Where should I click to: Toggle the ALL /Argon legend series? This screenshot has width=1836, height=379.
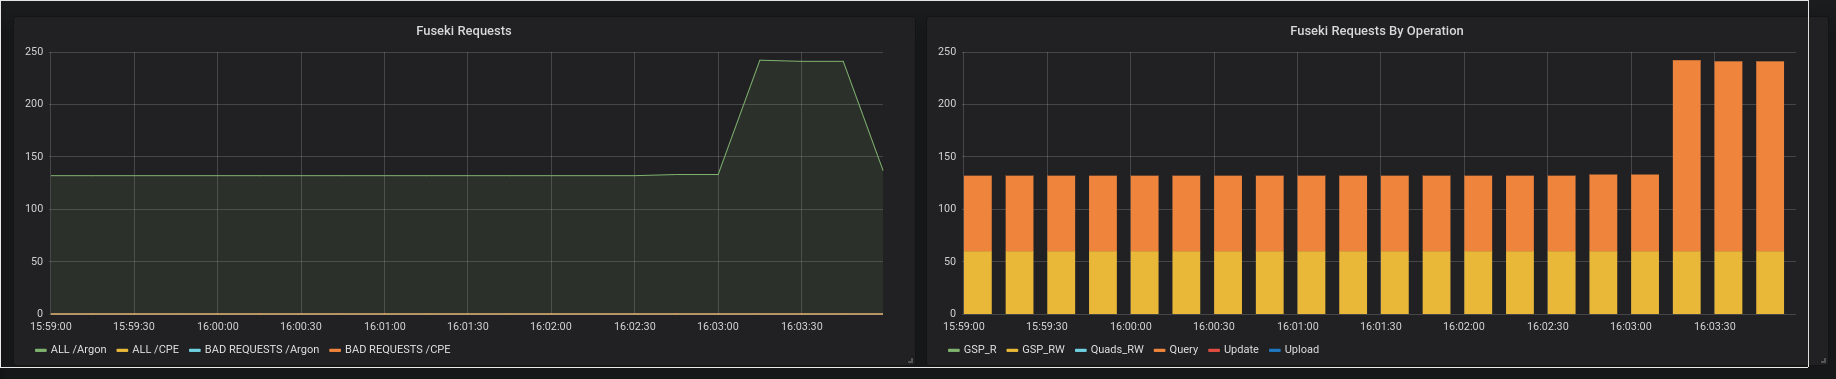point(78,350)
